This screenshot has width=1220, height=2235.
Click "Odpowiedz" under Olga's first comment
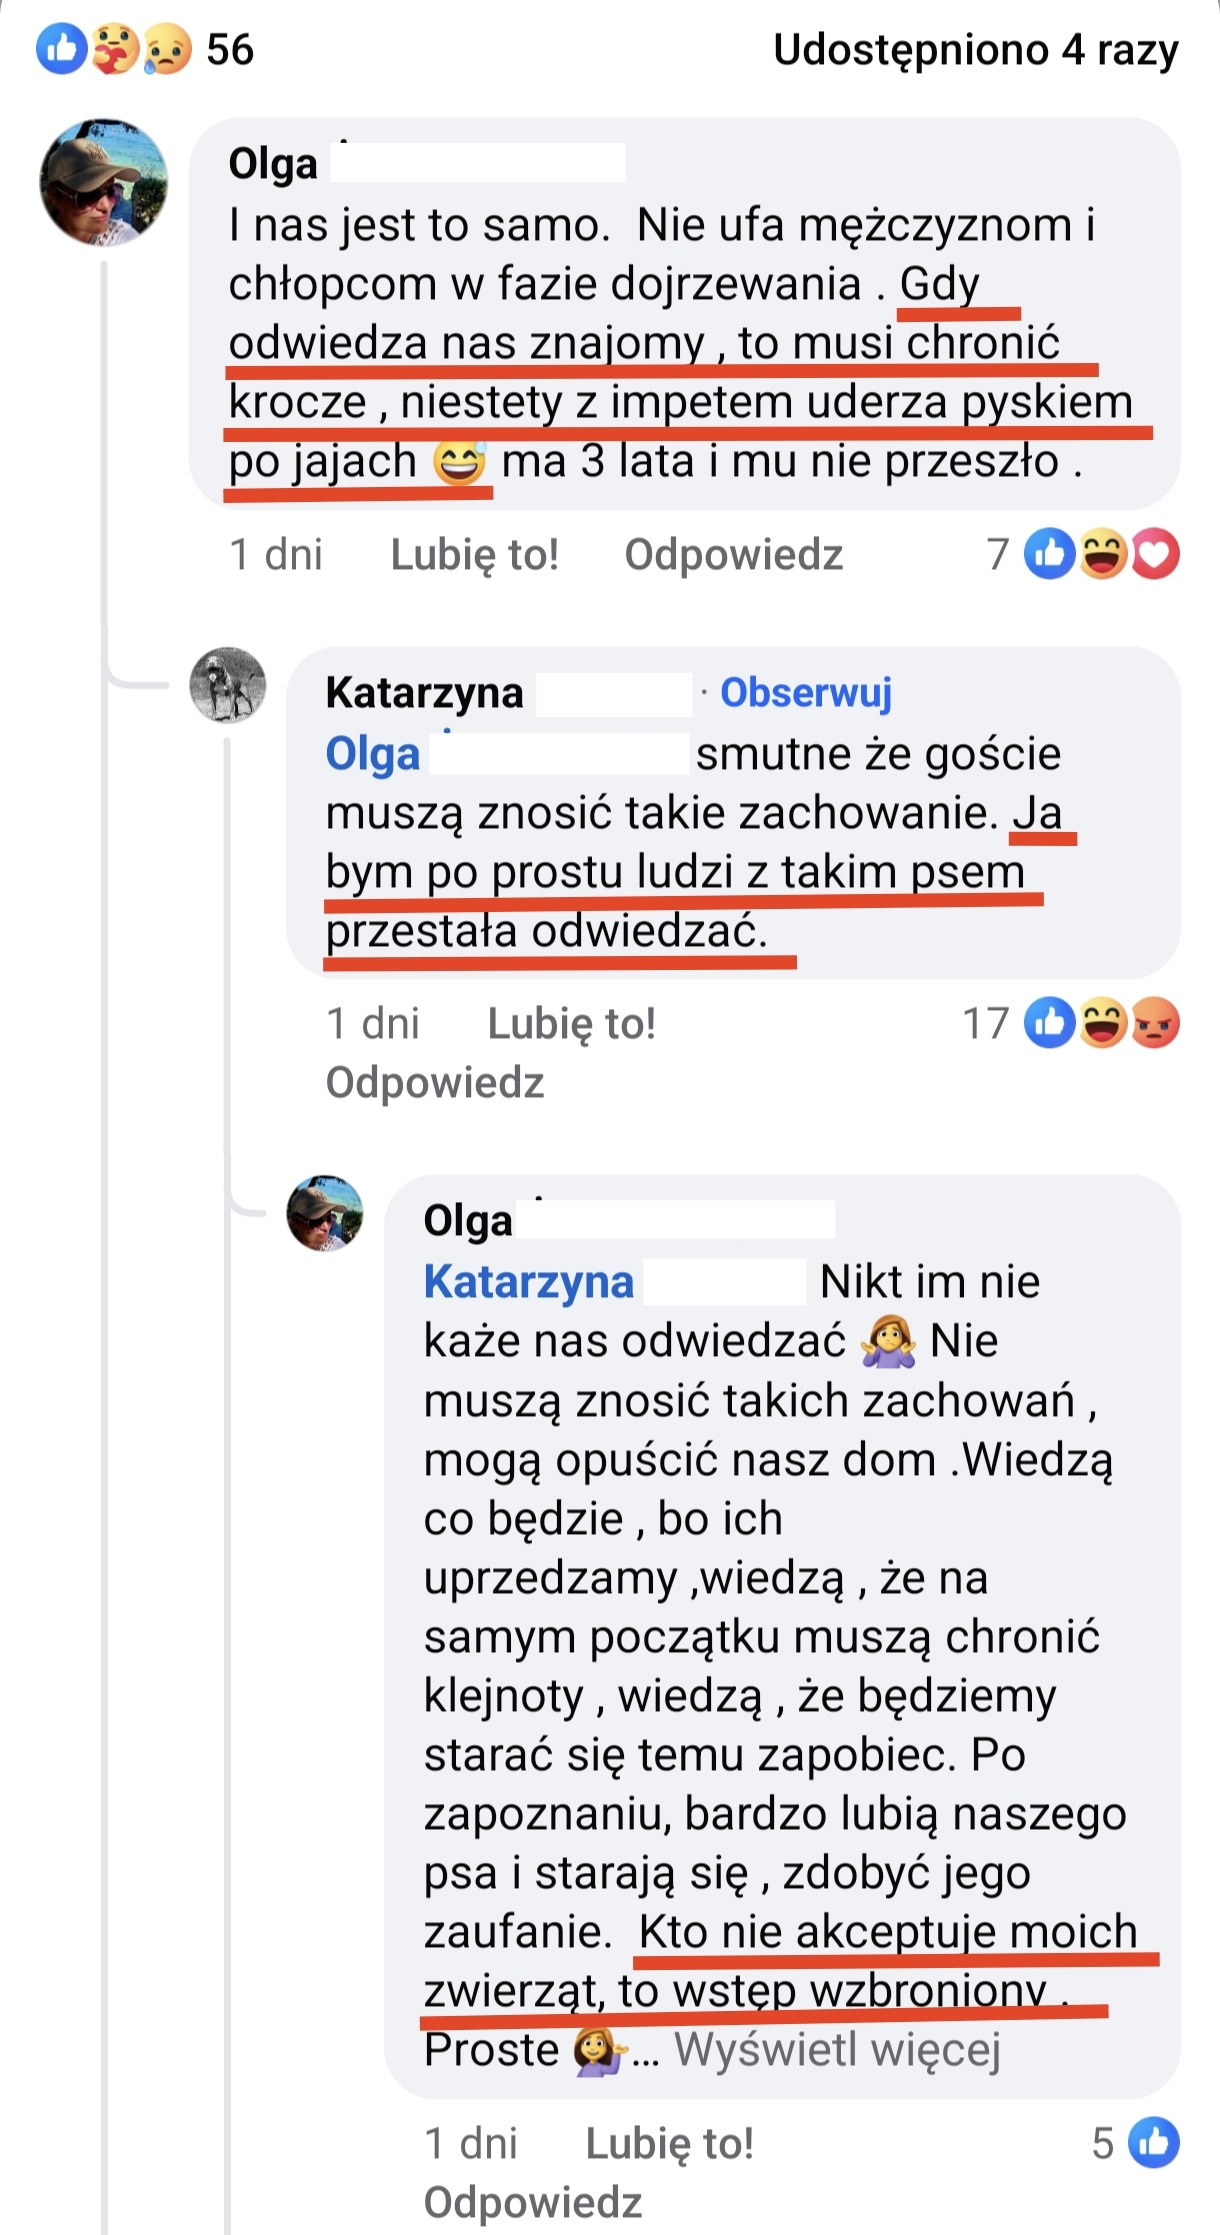point(733,554)
